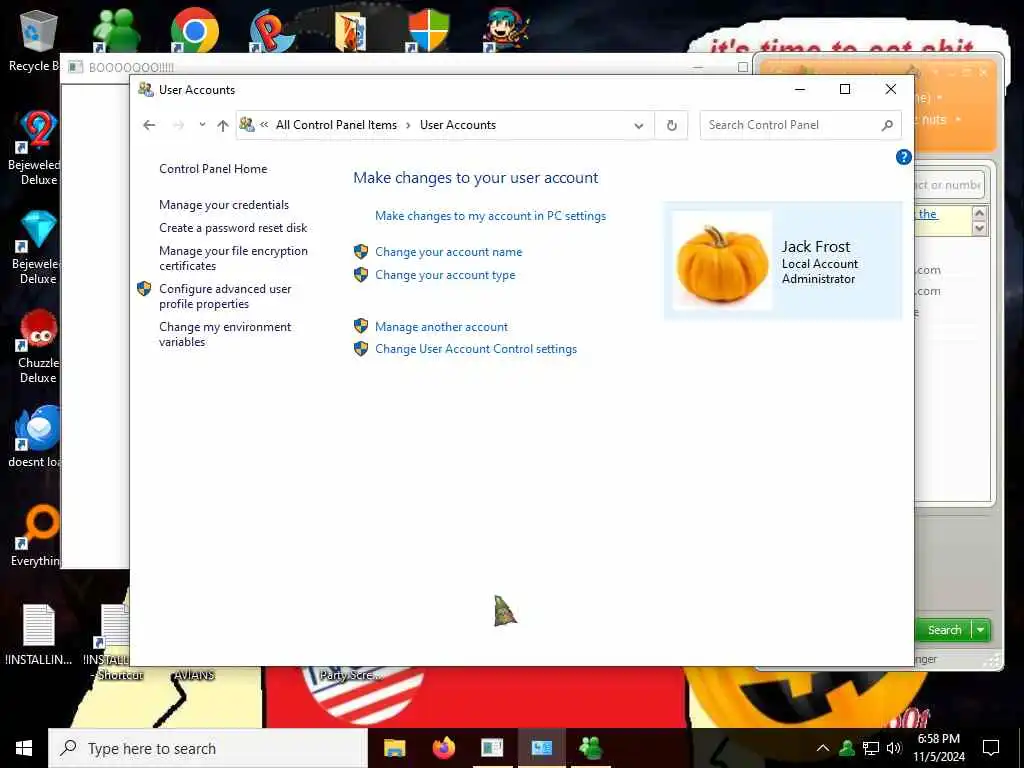Open Configure advanced user profile properties

225,296
